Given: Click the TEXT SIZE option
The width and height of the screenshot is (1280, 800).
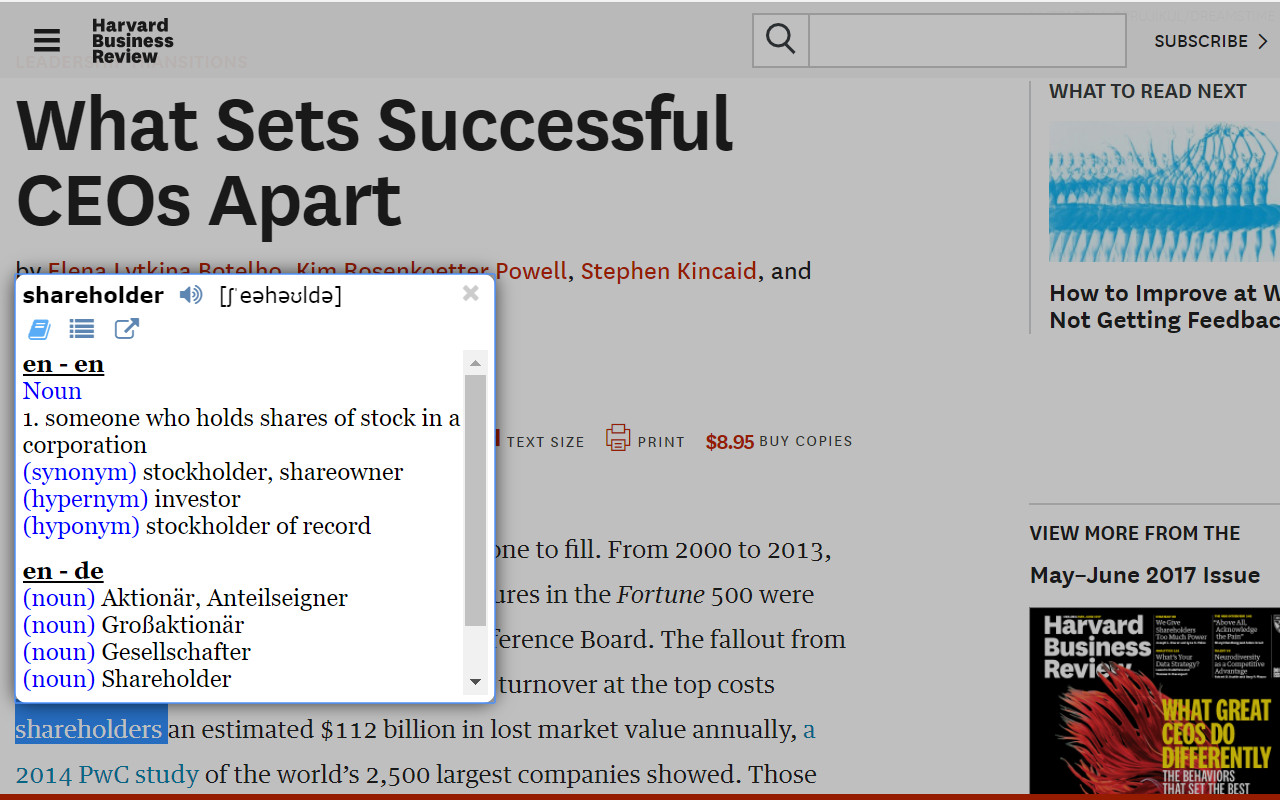Looking at the screenshot, I should pos(545,441).
